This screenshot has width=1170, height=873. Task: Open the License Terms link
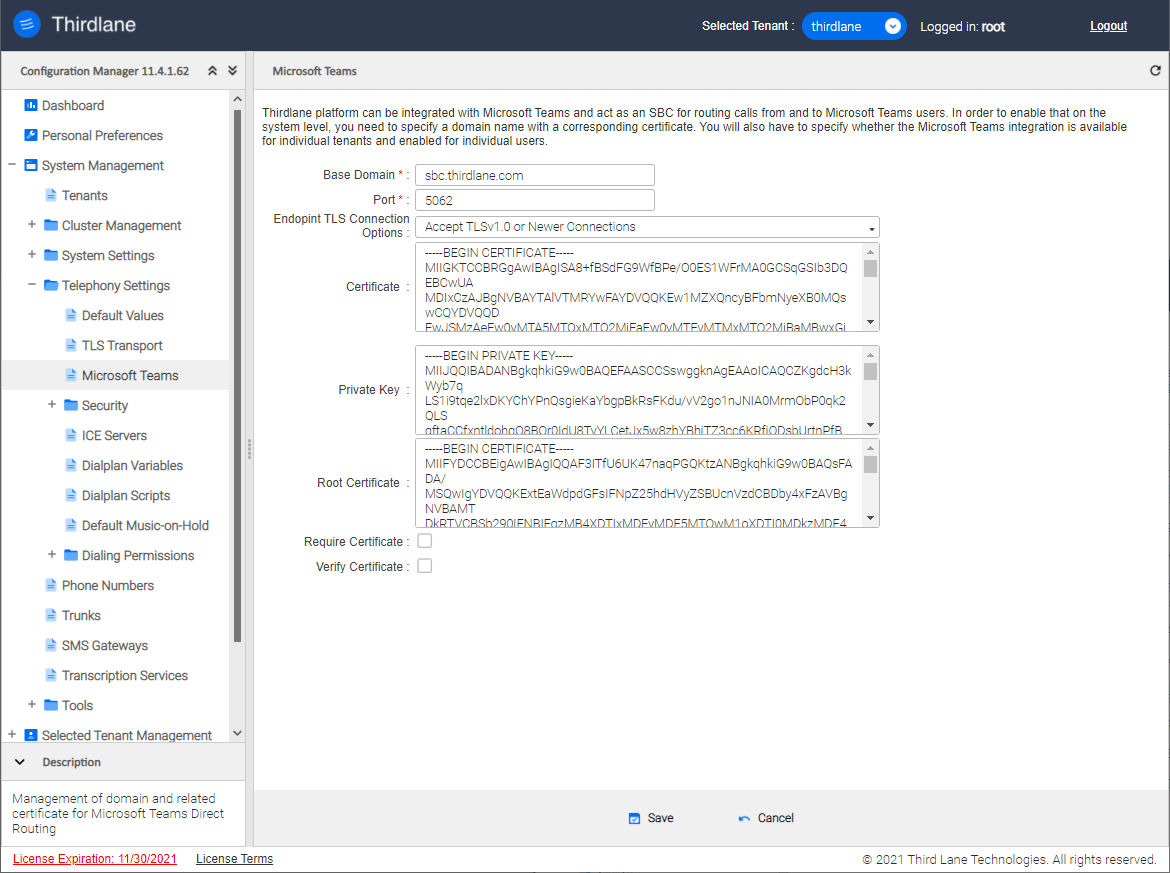234,859
